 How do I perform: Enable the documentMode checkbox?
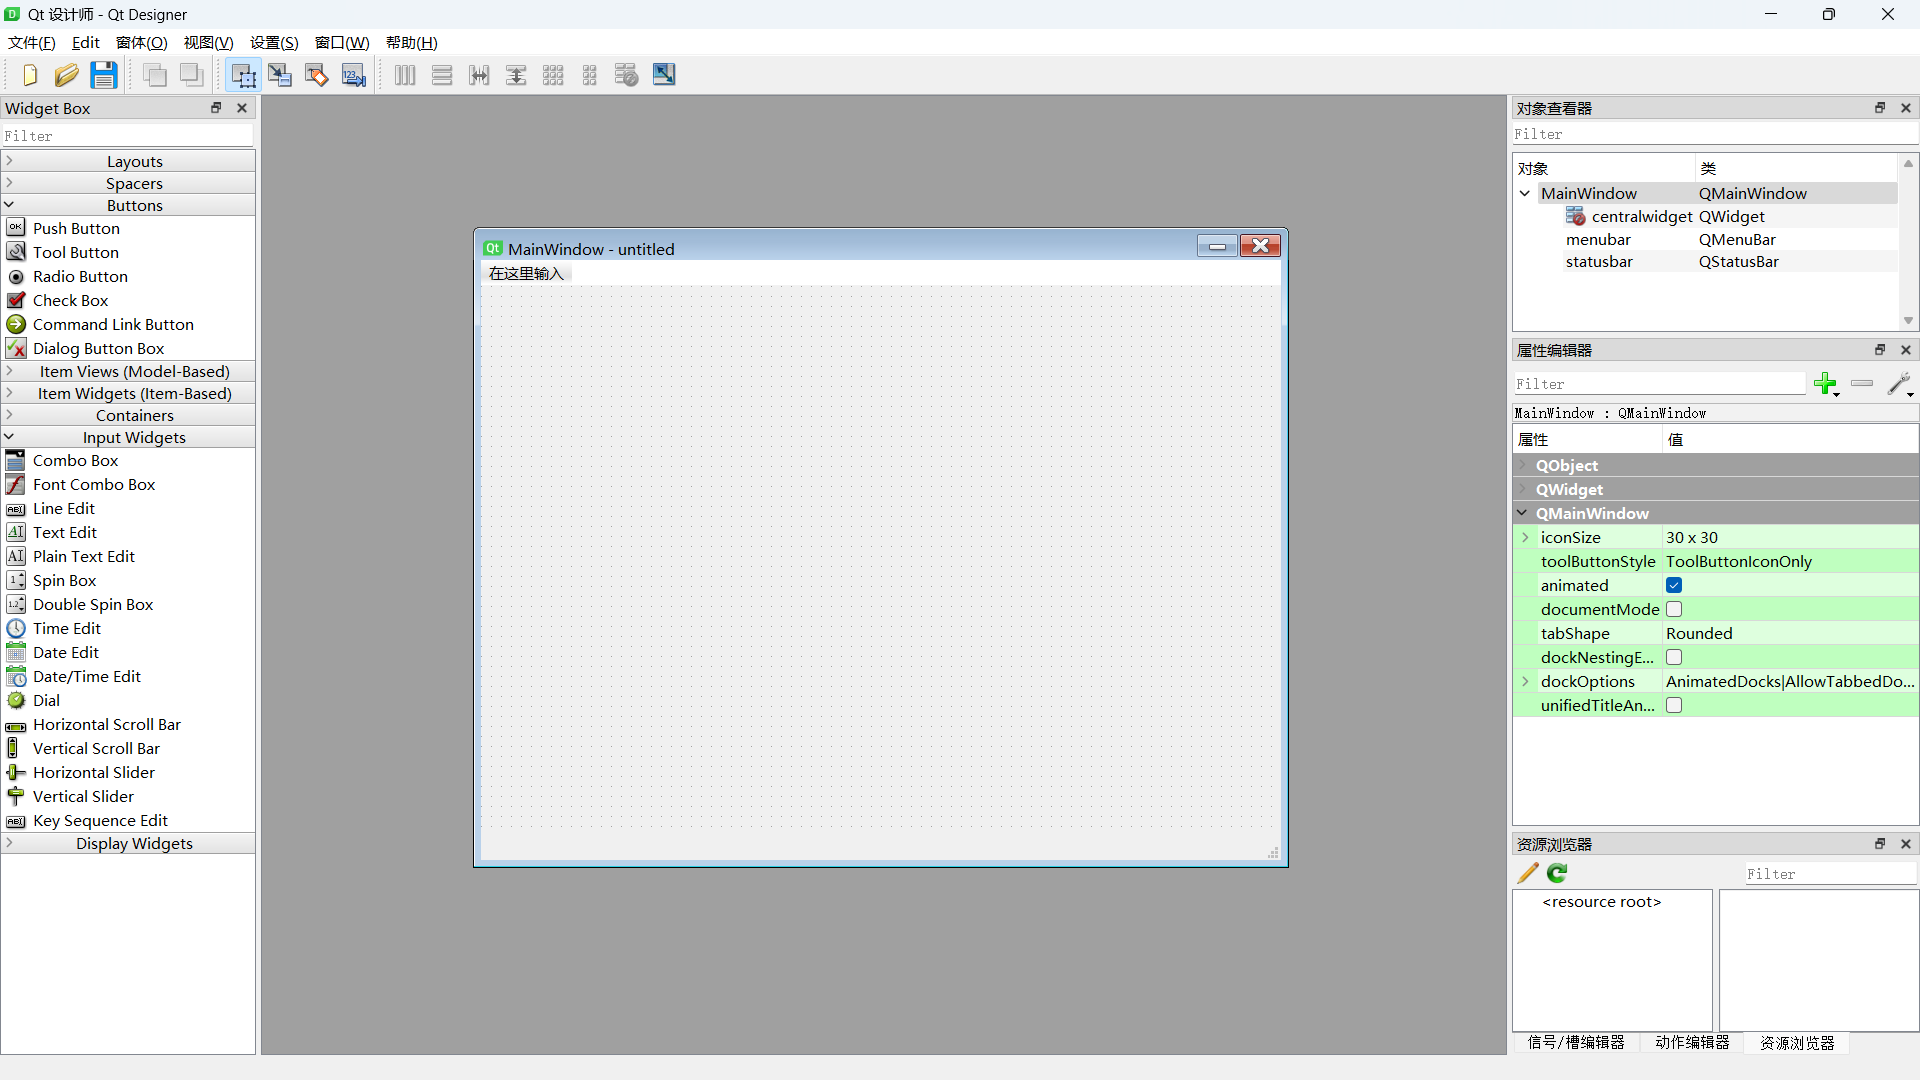[x=1674, y=609]
